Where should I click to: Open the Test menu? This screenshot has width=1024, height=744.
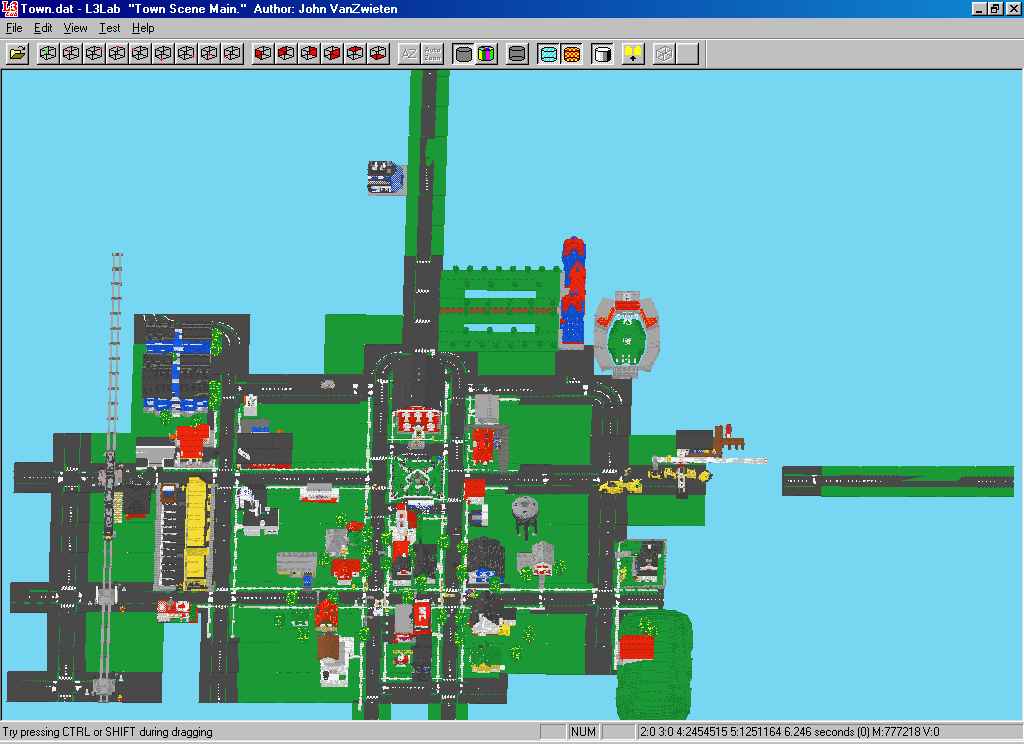click(109, 28)
